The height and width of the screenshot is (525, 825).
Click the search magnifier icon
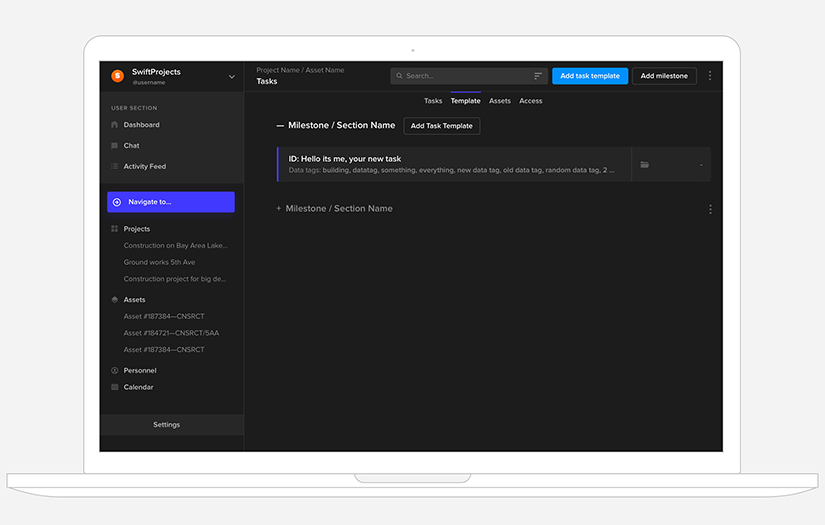pyautogui.click(x=399, y=76)
